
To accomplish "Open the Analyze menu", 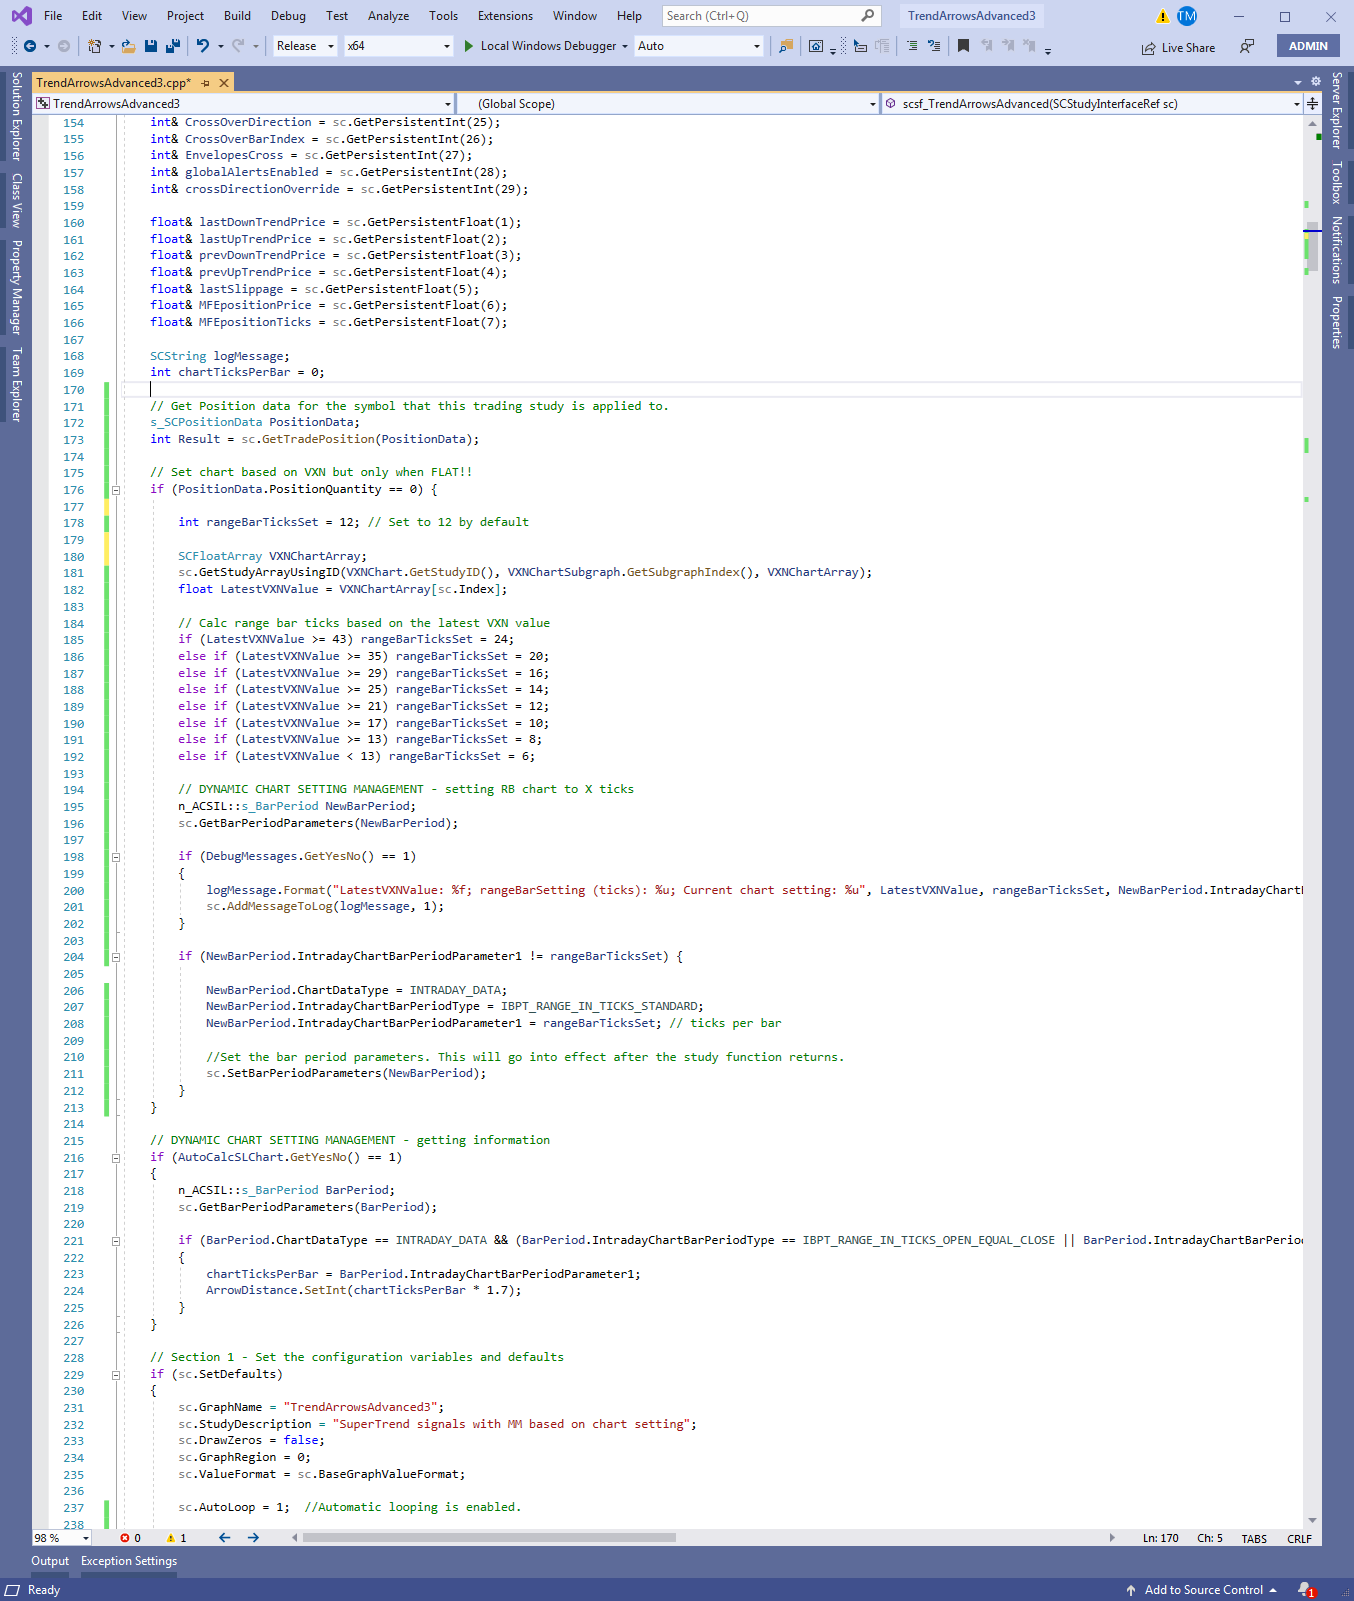I will click(x=388, y=16).
